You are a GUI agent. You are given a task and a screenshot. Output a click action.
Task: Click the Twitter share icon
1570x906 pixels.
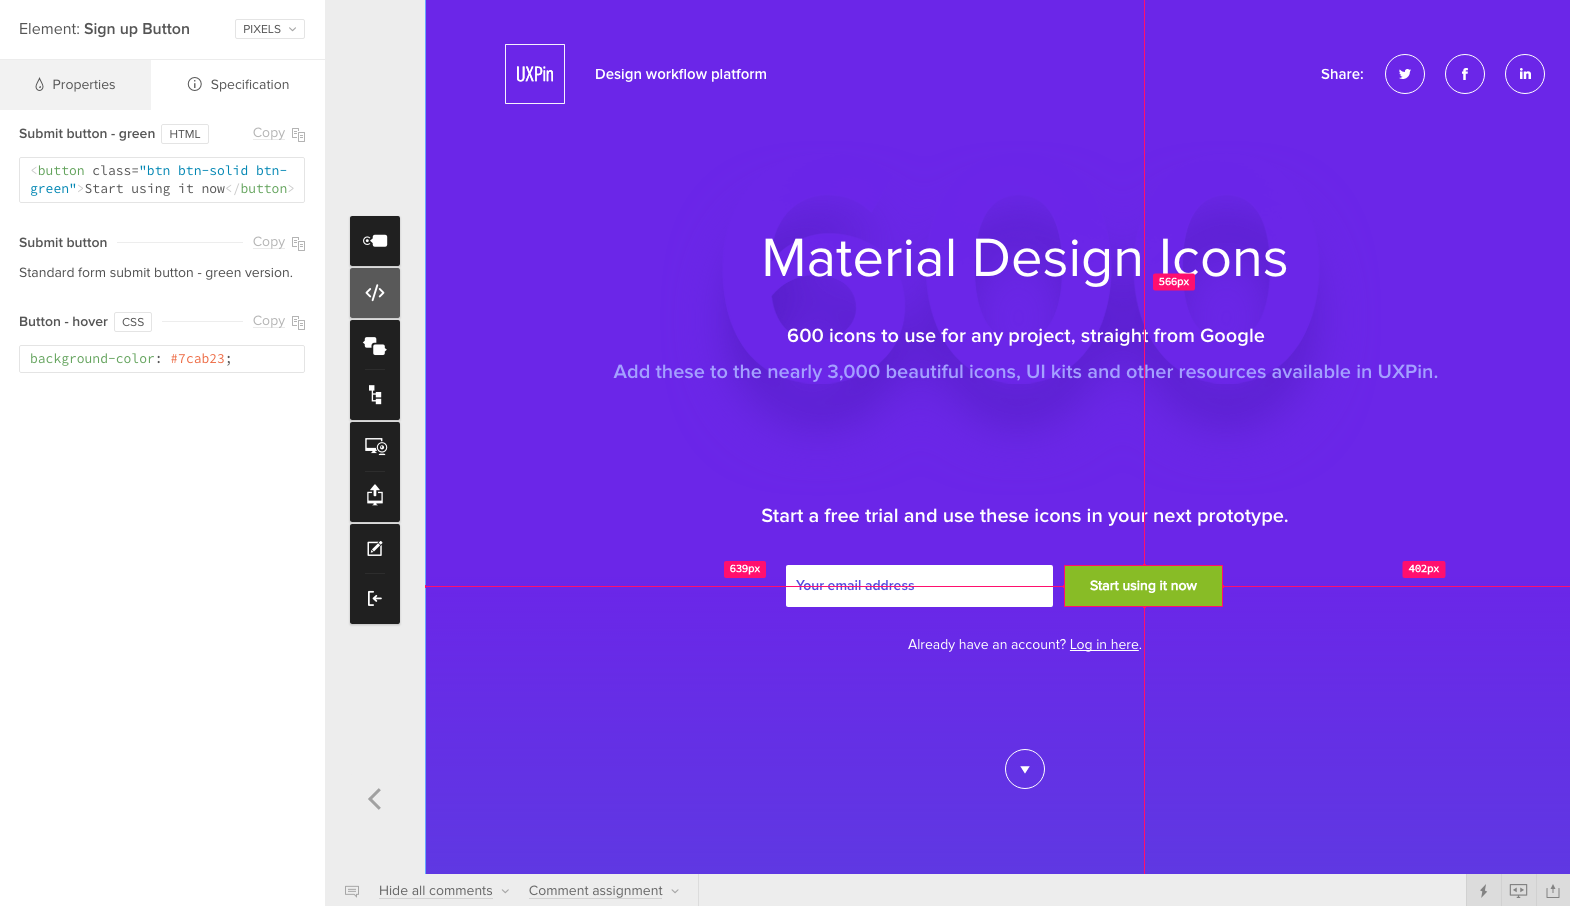coord(1405,74)
